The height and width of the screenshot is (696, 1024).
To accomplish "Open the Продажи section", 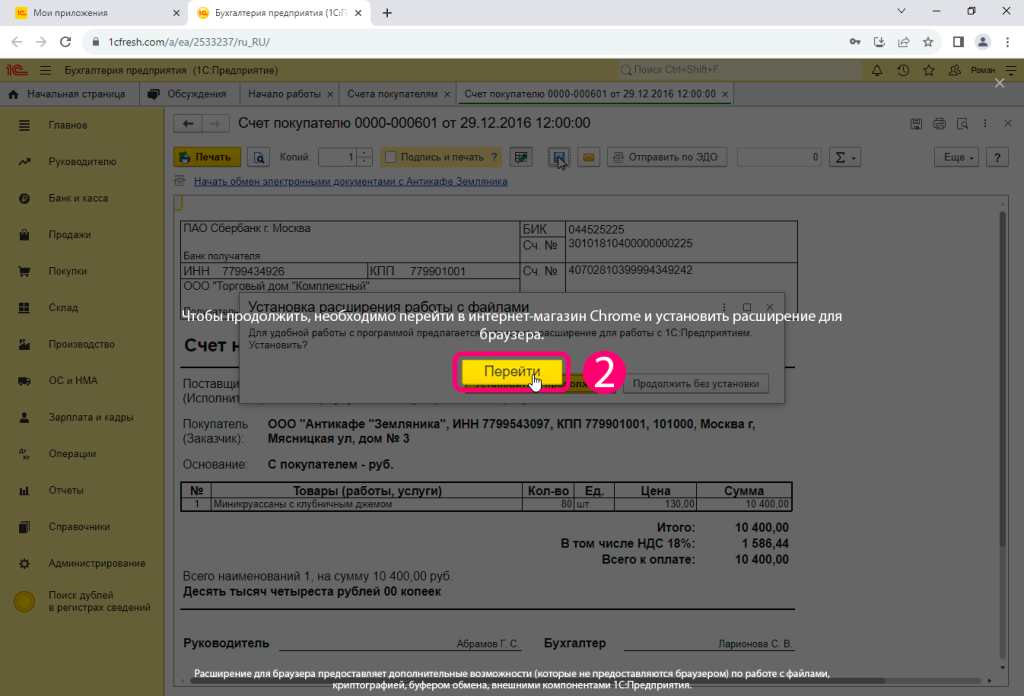I will point(70,235).
